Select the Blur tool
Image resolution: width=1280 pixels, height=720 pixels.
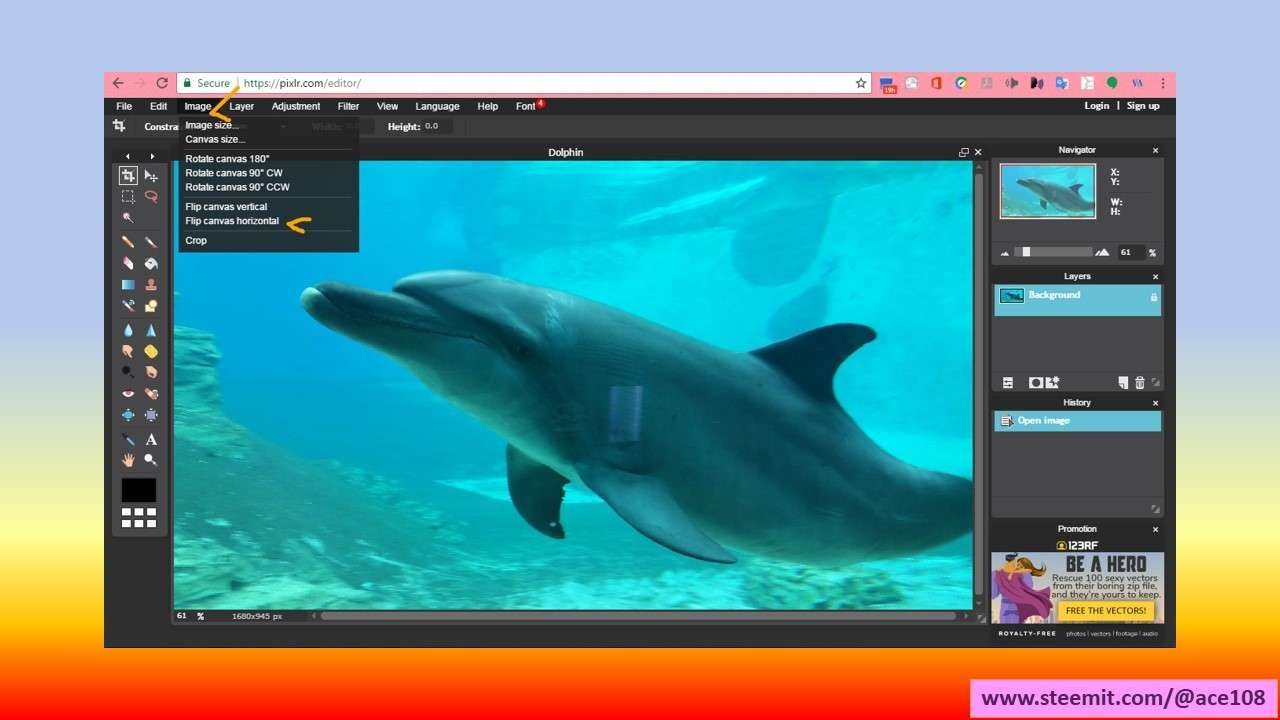(128, 330)
